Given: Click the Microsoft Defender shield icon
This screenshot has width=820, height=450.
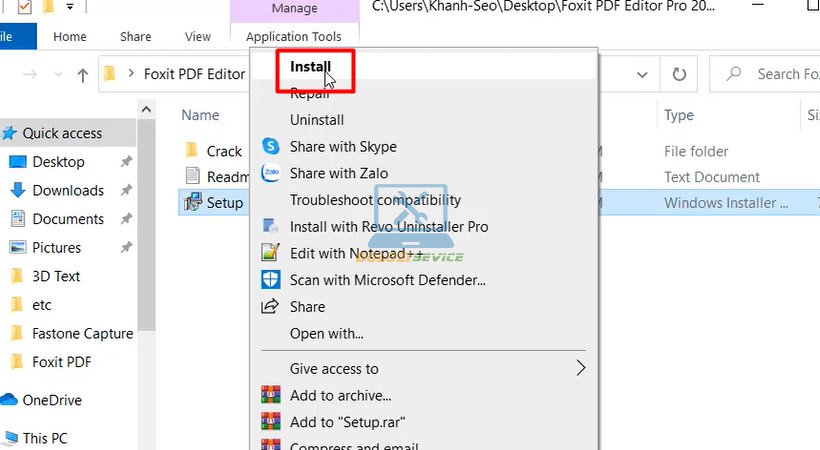Looking at the screenshot, I should pyautogui.click(x=270, y=280).
